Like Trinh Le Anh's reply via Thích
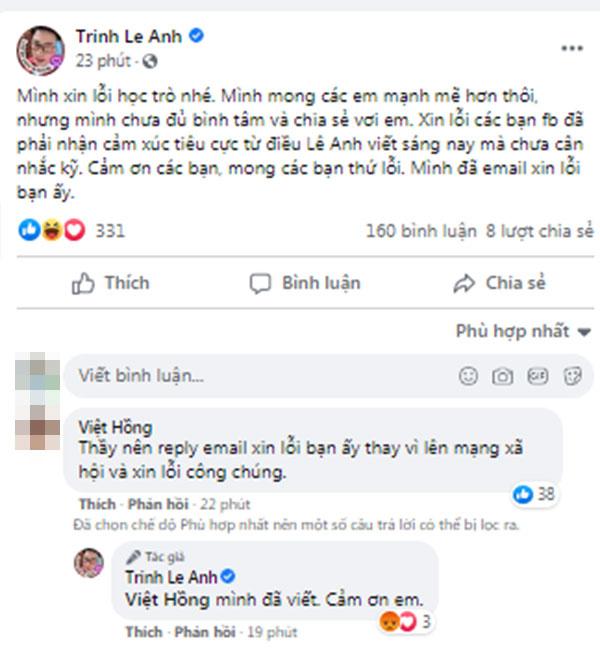The width and height of the screenshot is (600, 652). (x=144, y=632)
